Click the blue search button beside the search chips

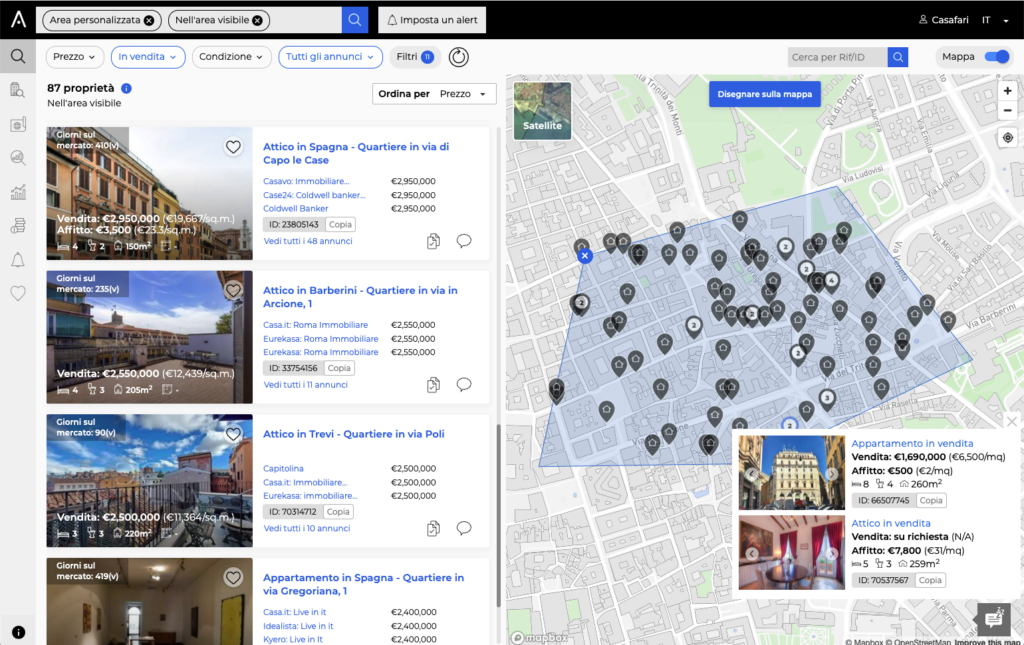click(x=355, y=20)
